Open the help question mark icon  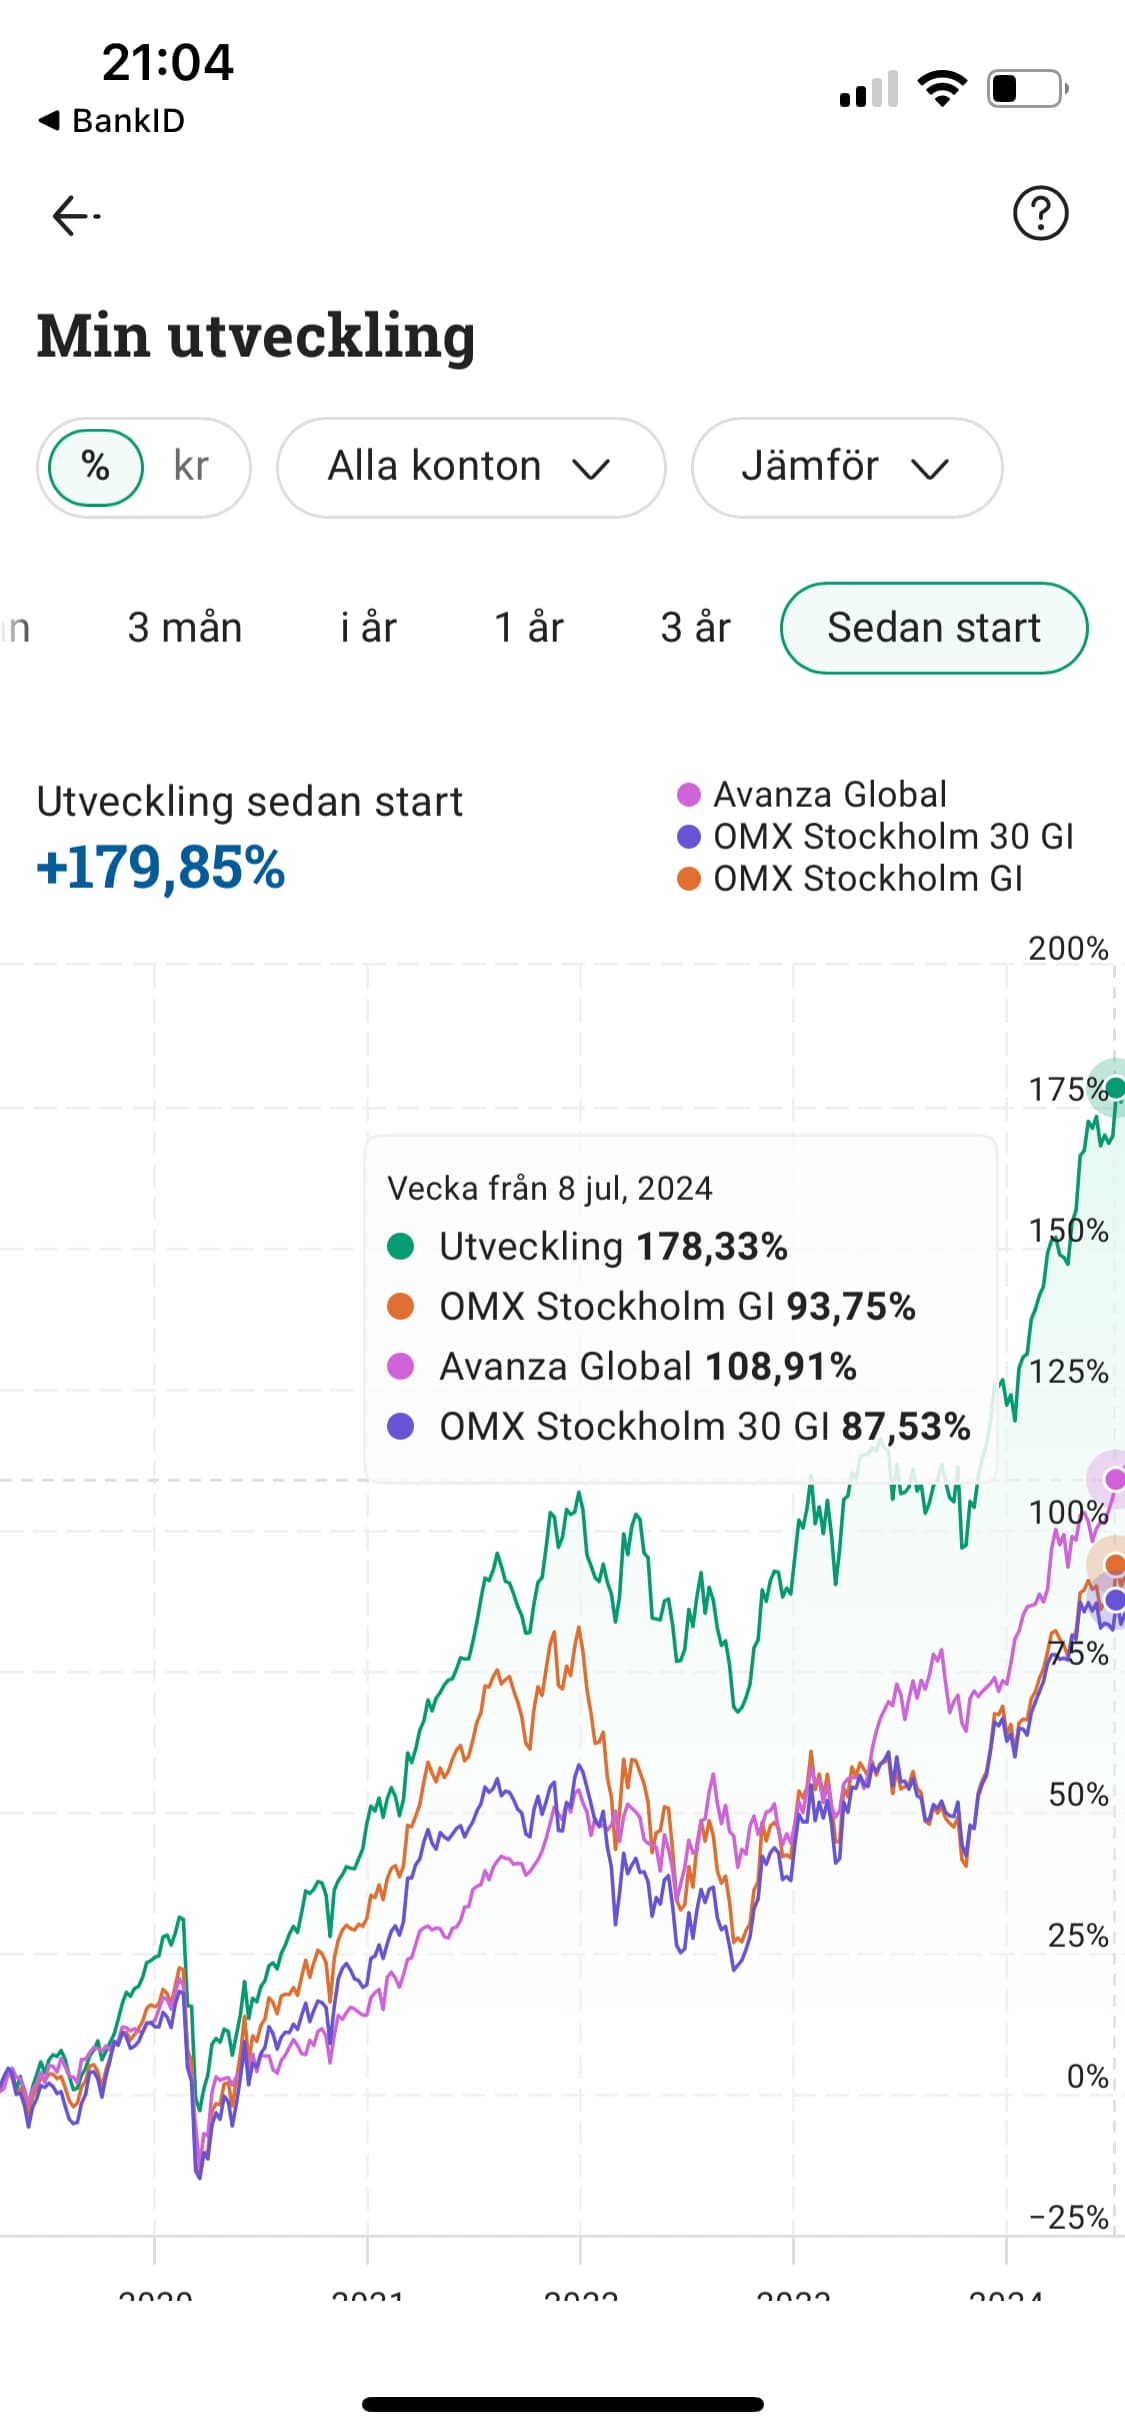tap(1040, 213)
